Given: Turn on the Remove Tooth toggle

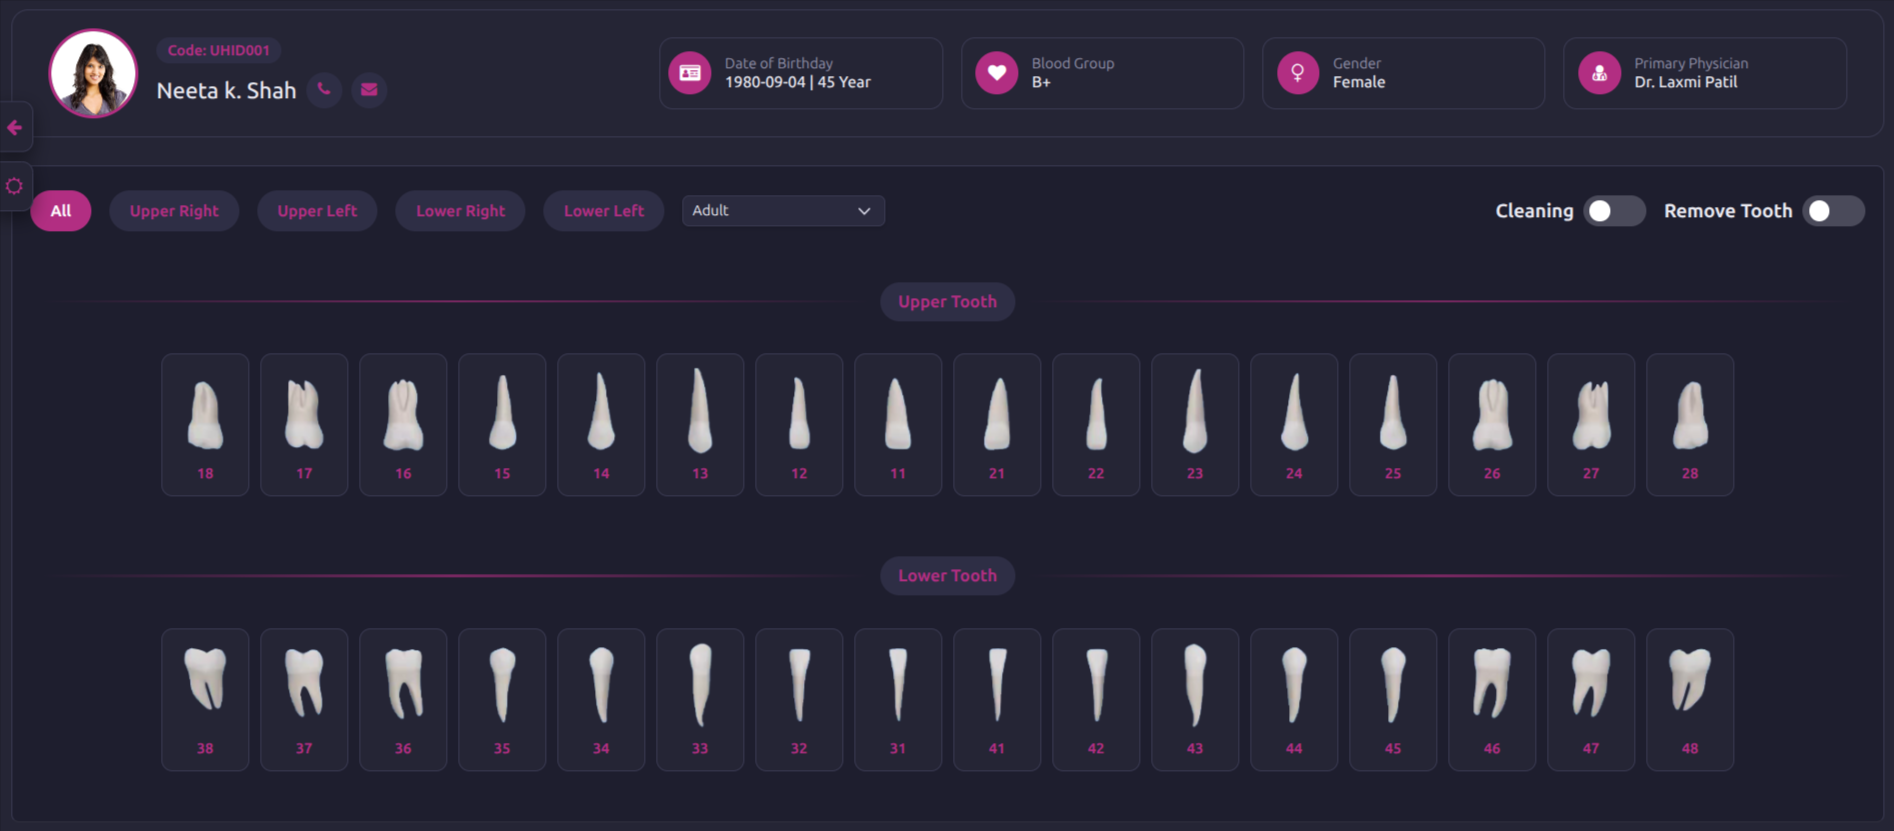Looking at the screenshot, I should coord(1832,211).
